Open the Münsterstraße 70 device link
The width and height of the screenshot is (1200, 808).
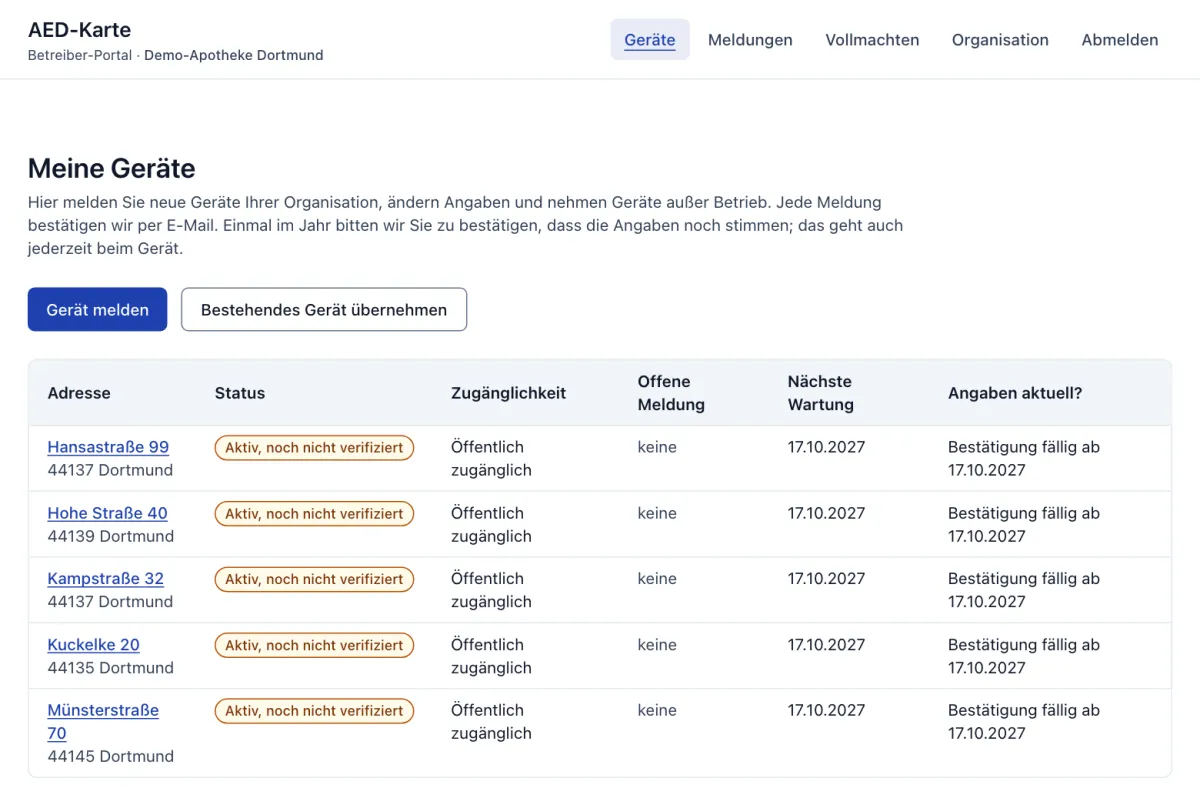(103, 721)
